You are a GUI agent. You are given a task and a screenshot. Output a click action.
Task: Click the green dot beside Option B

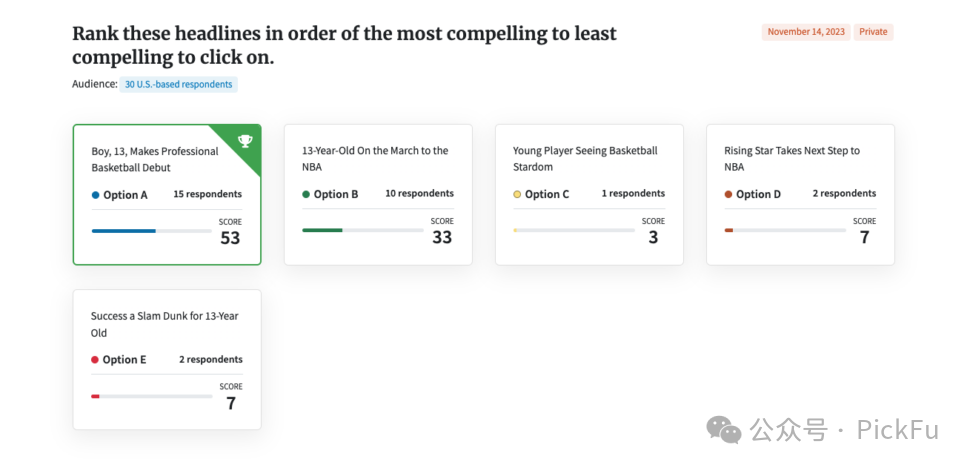coord(306,194)
